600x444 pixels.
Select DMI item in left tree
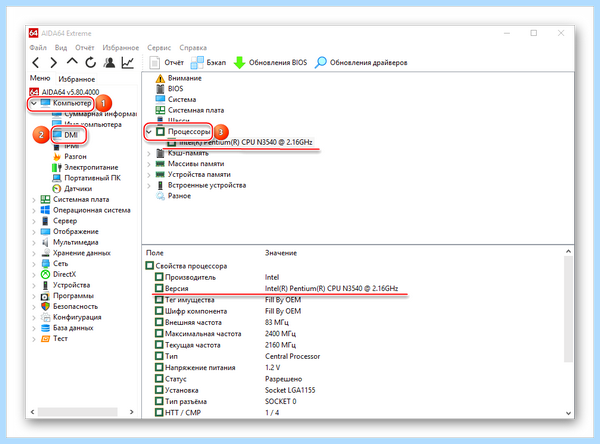71,135
